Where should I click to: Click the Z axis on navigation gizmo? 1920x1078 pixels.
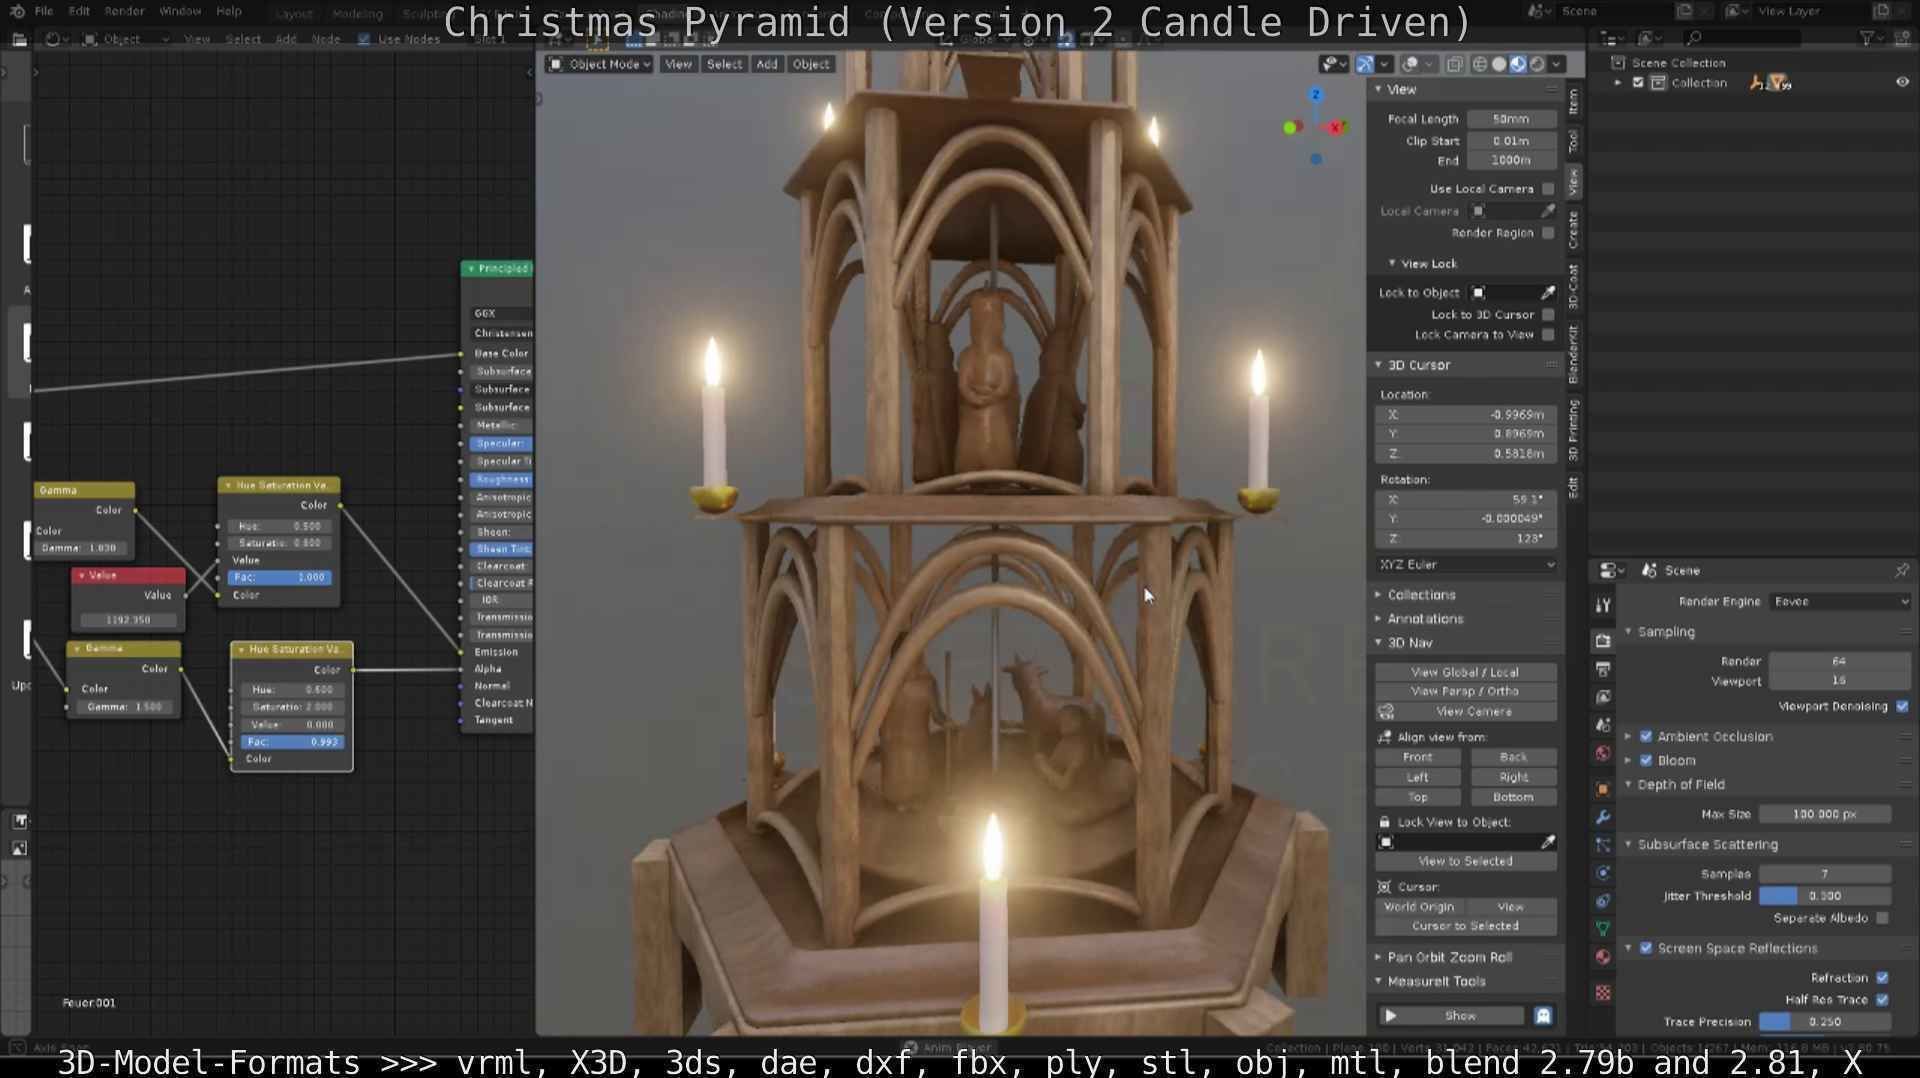point(1316,95)
